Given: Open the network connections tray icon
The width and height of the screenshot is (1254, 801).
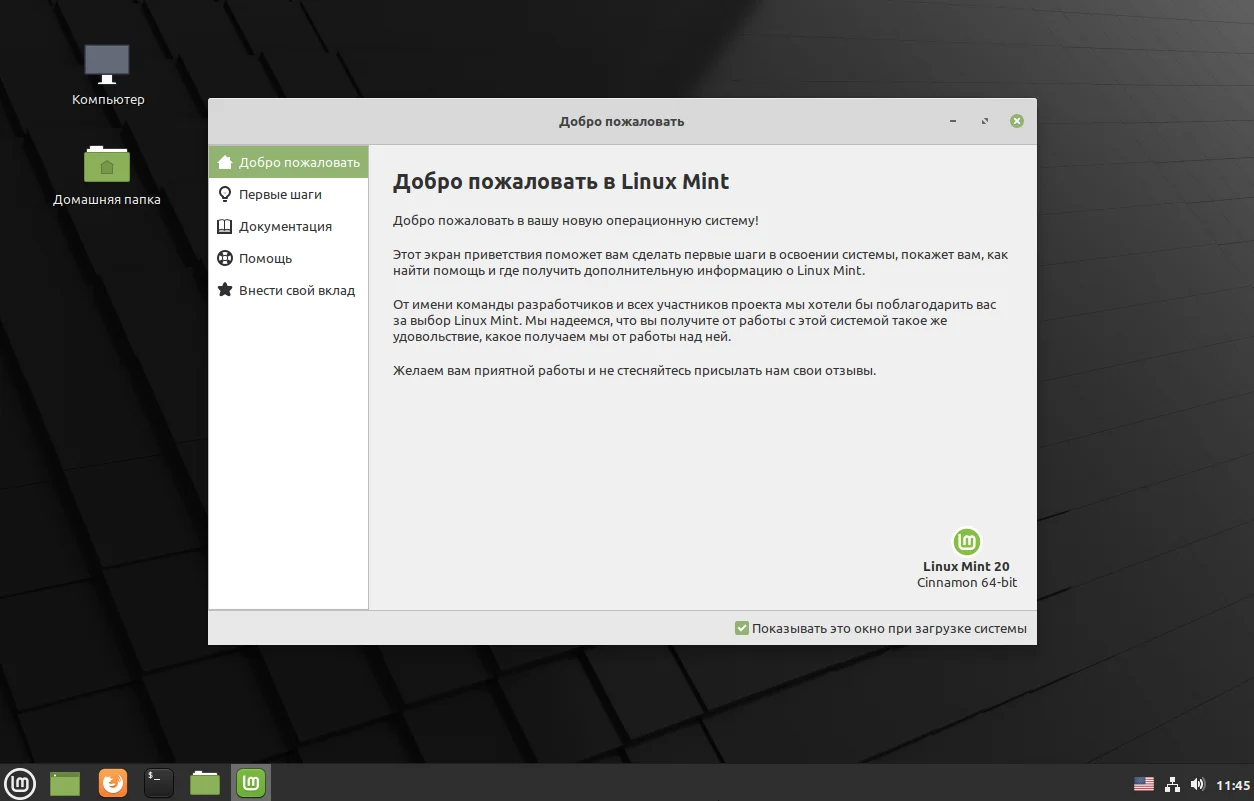Looking at the screenshot, I should click(x=1172, y=784).
